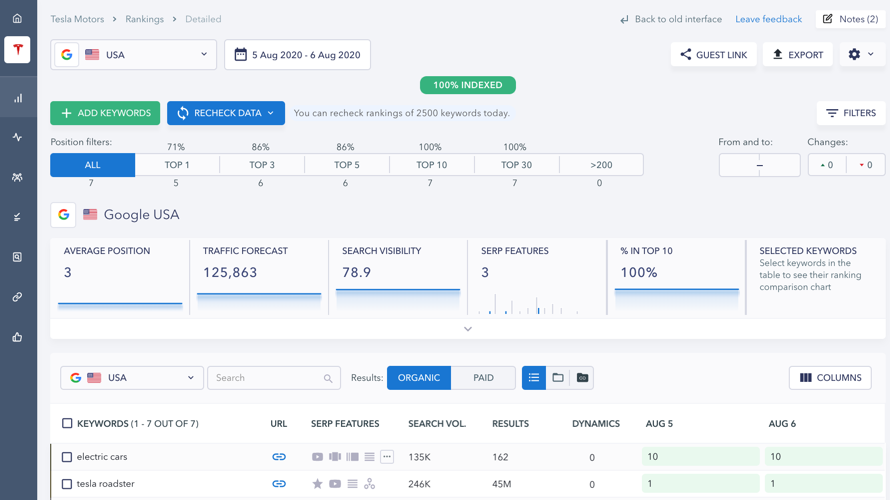Click the bar chart rankings sidebar icon

click(17, 98)
